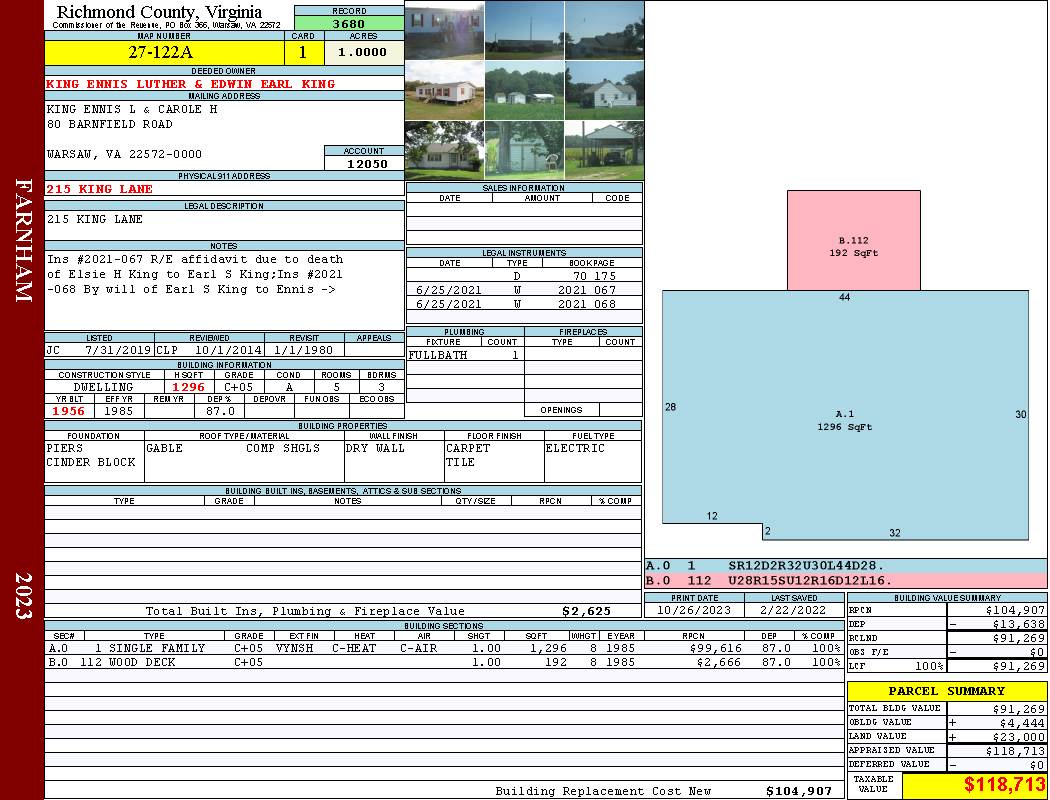
Task: Click the notes text about Elsie H King
Action: [195, 274]
